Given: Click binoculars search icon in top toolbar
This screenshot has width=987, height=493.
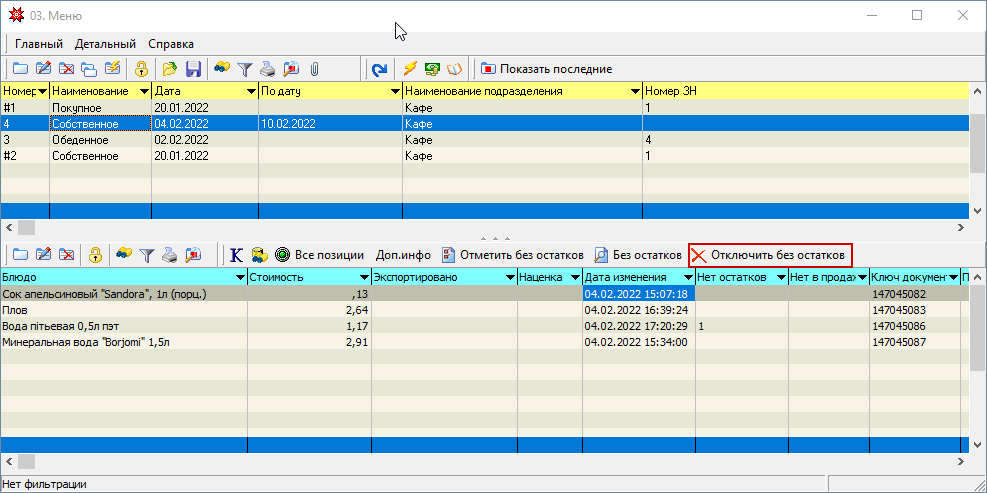Looking at the screenshot, I should tap(222, 68).
